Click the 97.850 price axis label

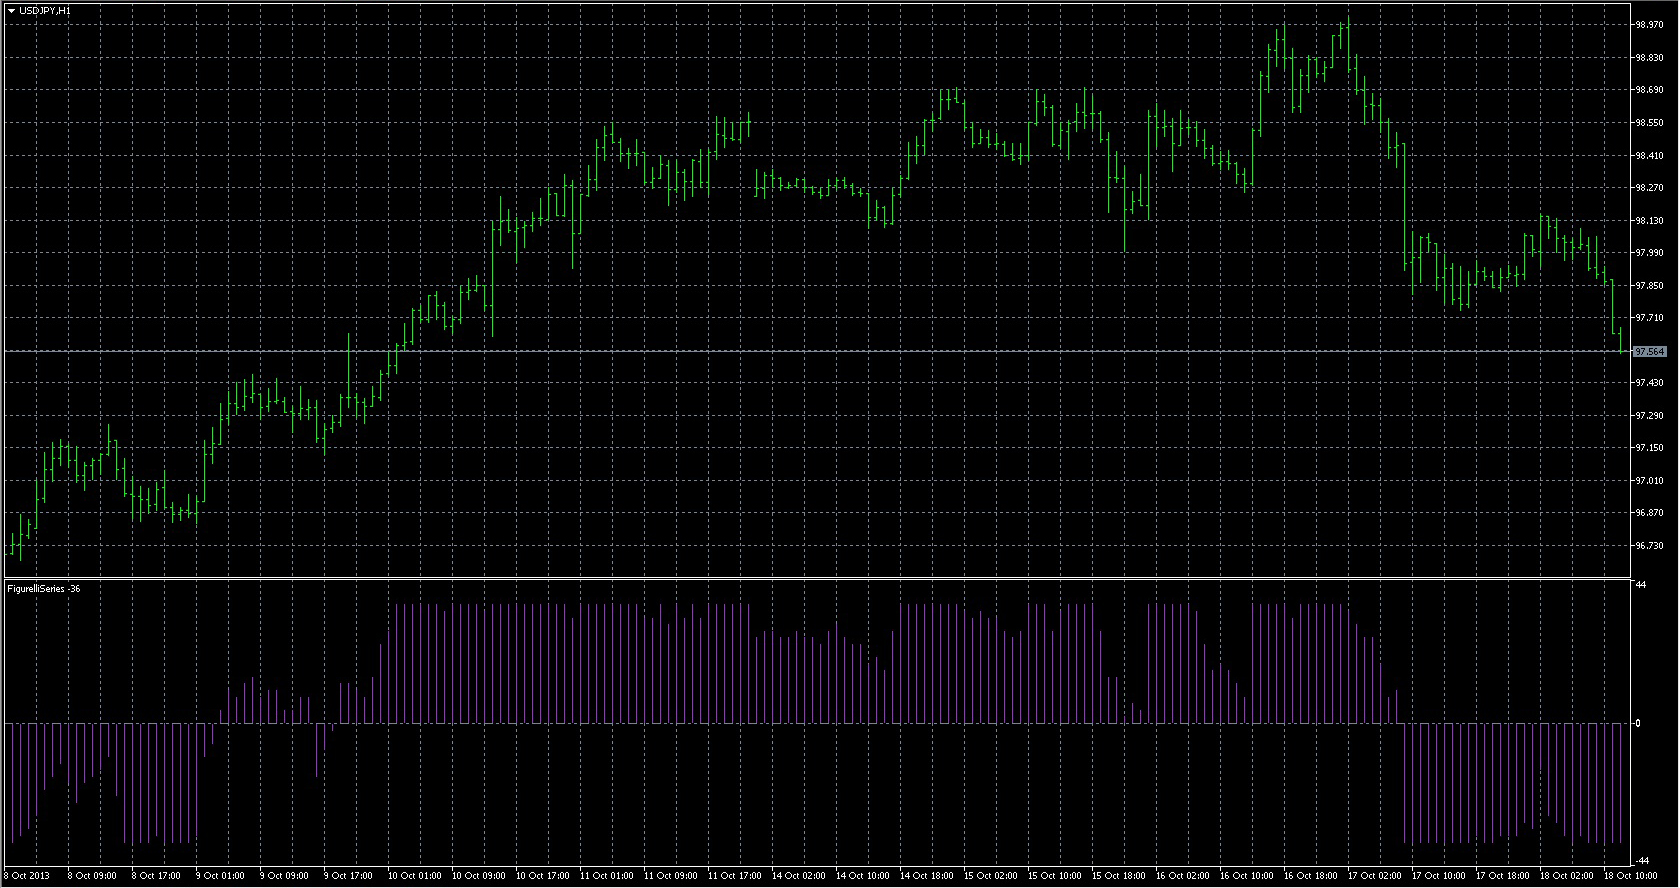point(1649,286)
